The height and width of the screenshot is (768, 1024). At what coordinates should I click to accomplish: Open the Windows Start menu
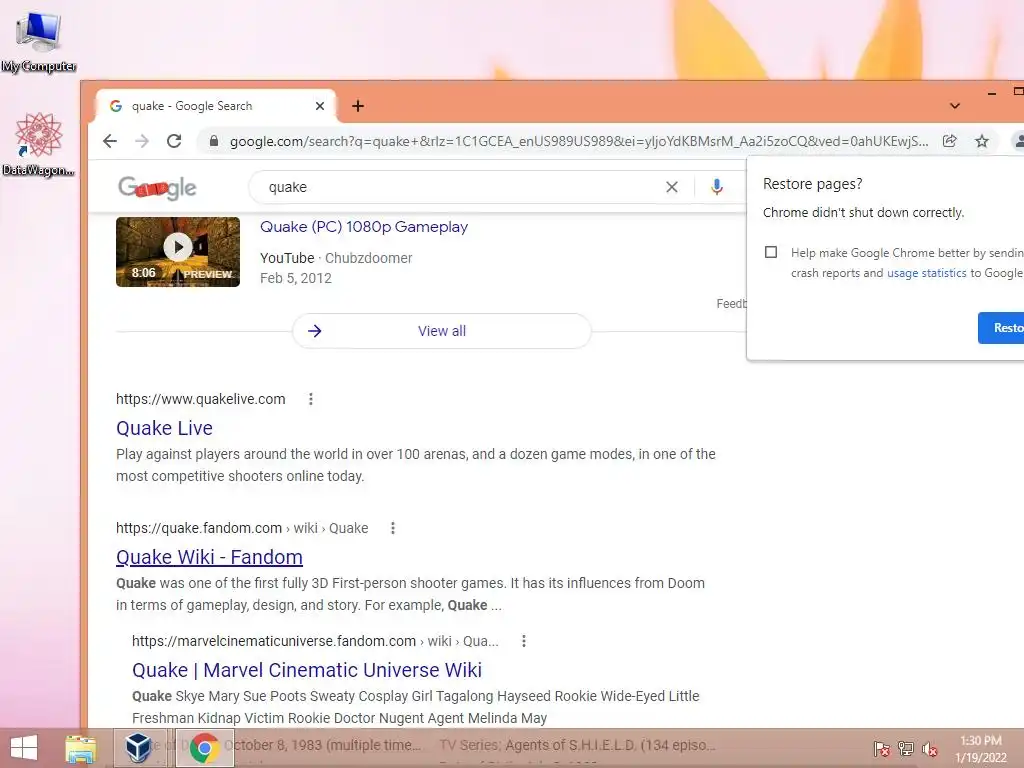click(24, 748)
